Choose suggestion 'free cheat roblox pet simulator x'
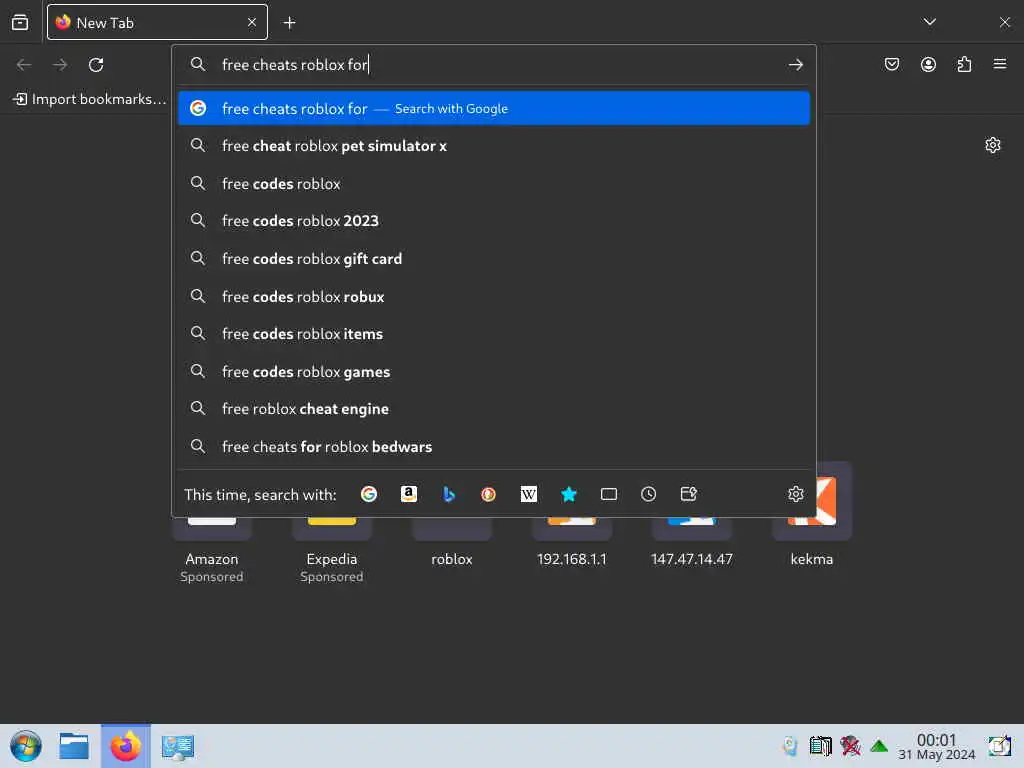This screenshot has height=768, width=1024. click(494, 146)
